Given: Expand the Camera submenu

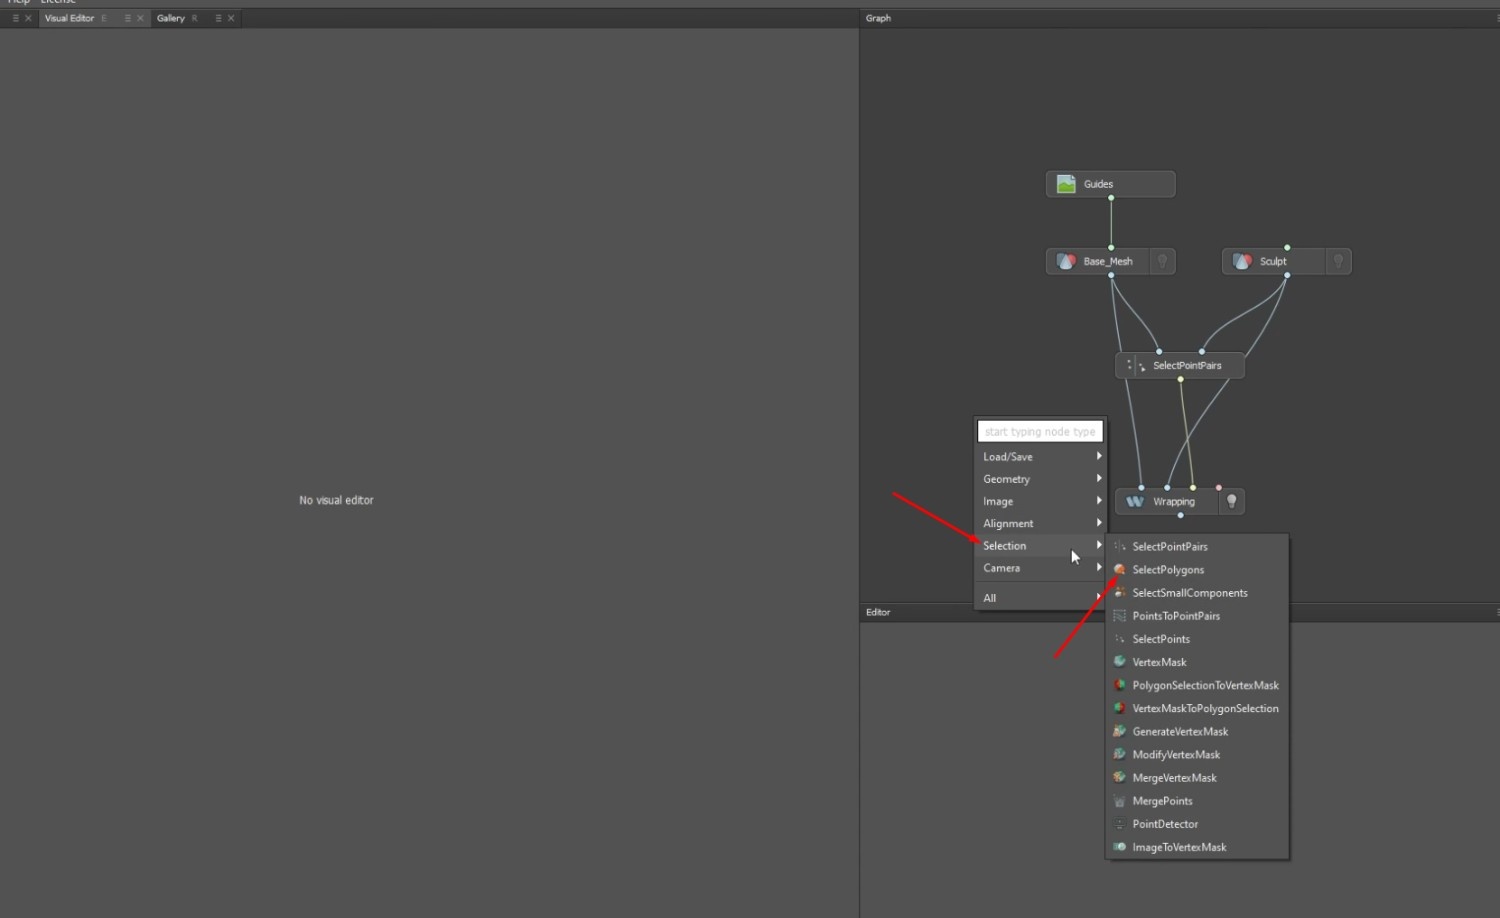Looking at the screenshot, I should pyautogui.click(x=1040, y=567).
